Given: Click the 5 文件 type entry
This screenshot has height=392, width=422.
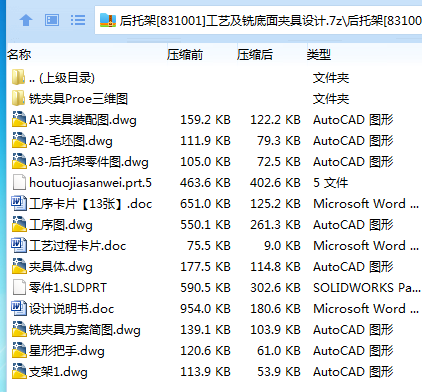Looking at the screenshot, I should (x=330, y=183).
